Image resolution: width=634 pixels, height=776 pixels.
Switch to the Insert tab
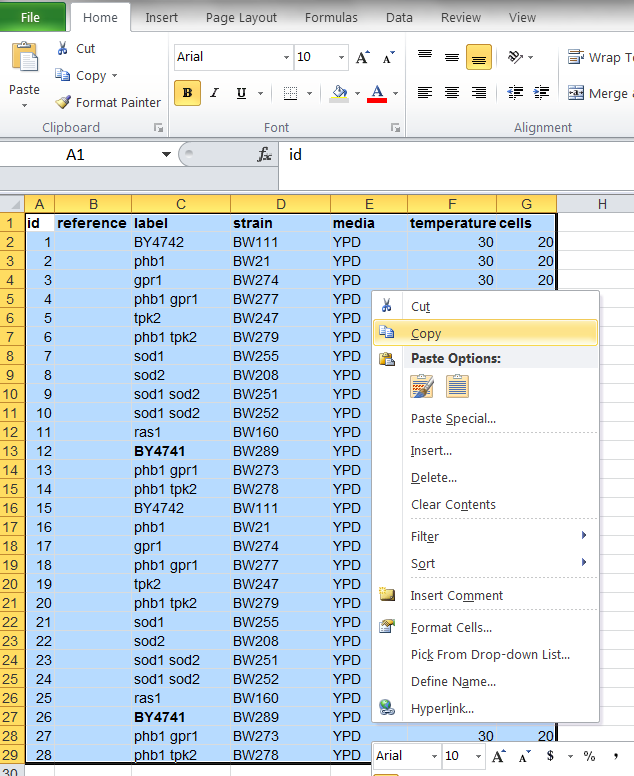pyautogui.click(x=161, y=18)
